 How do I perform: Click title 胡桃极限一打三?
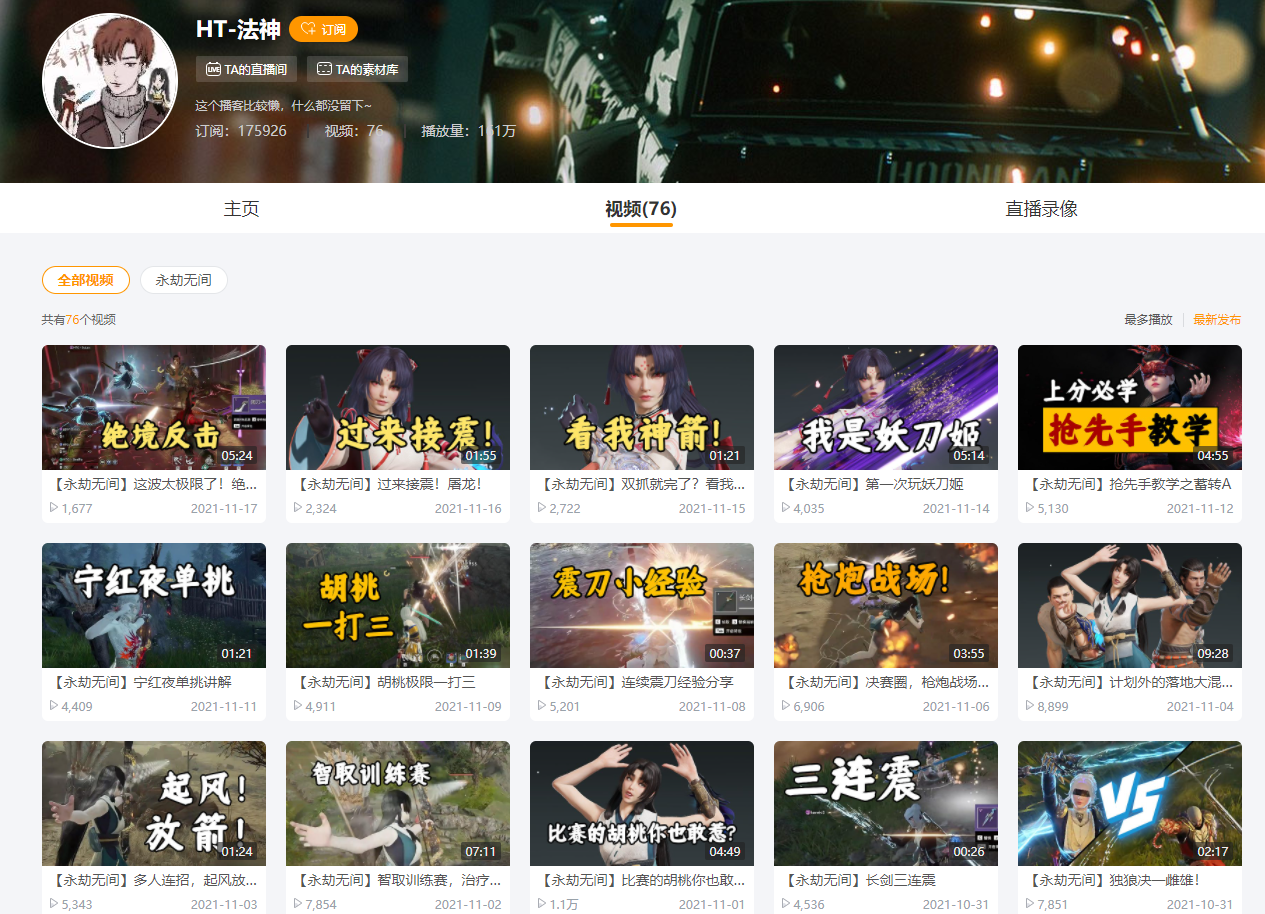tap(384, 682)
